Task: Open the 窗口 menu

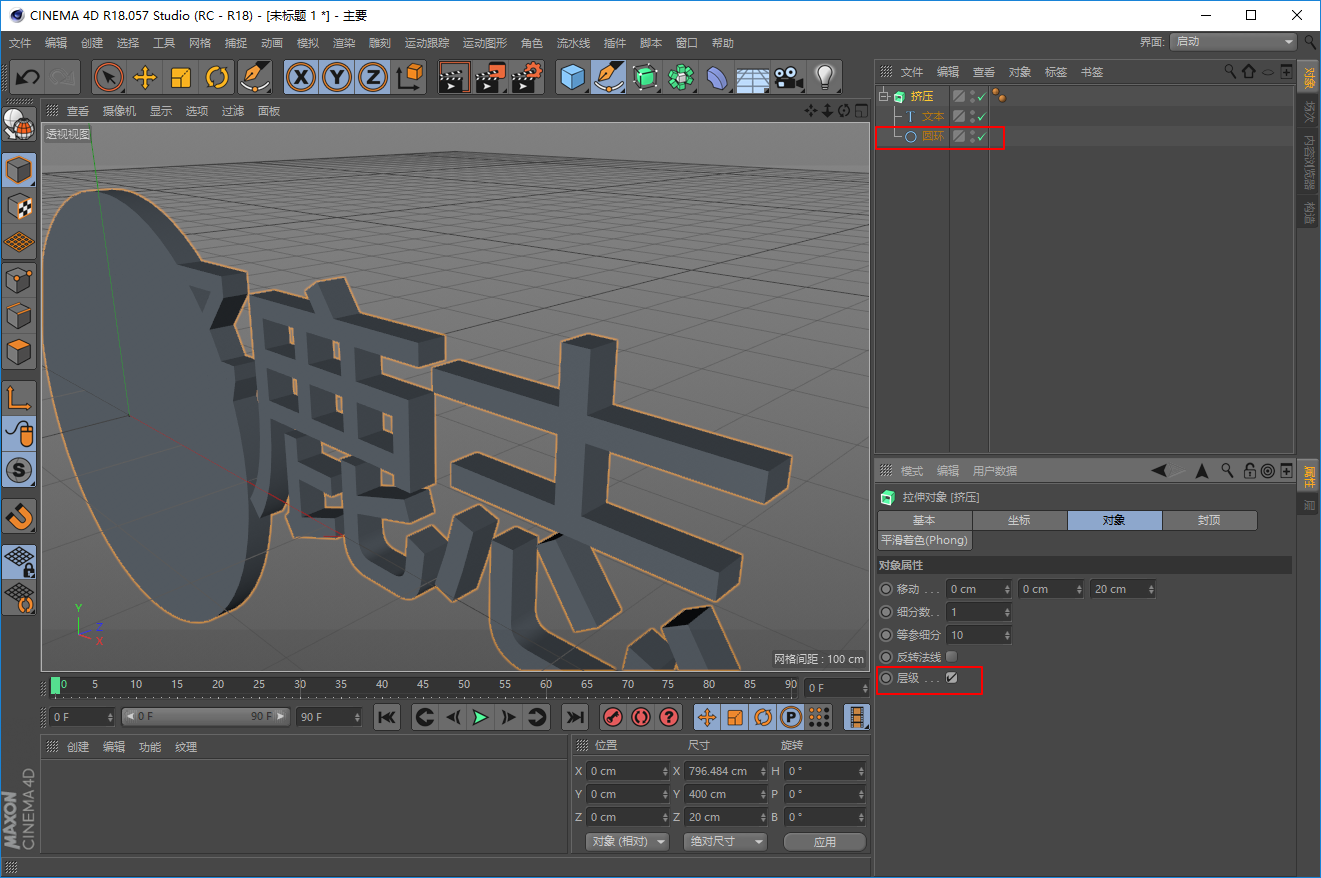Action: [x=687, y=43]
